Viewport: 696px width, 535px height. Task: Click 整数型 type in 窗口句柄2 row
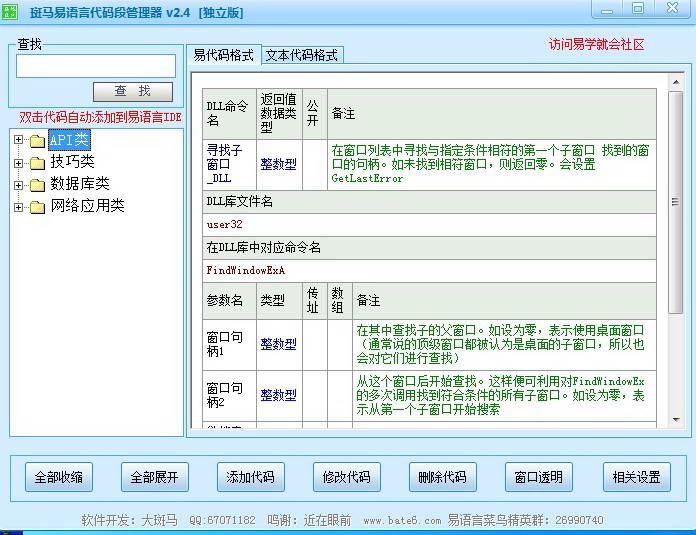tap(278, 395)
